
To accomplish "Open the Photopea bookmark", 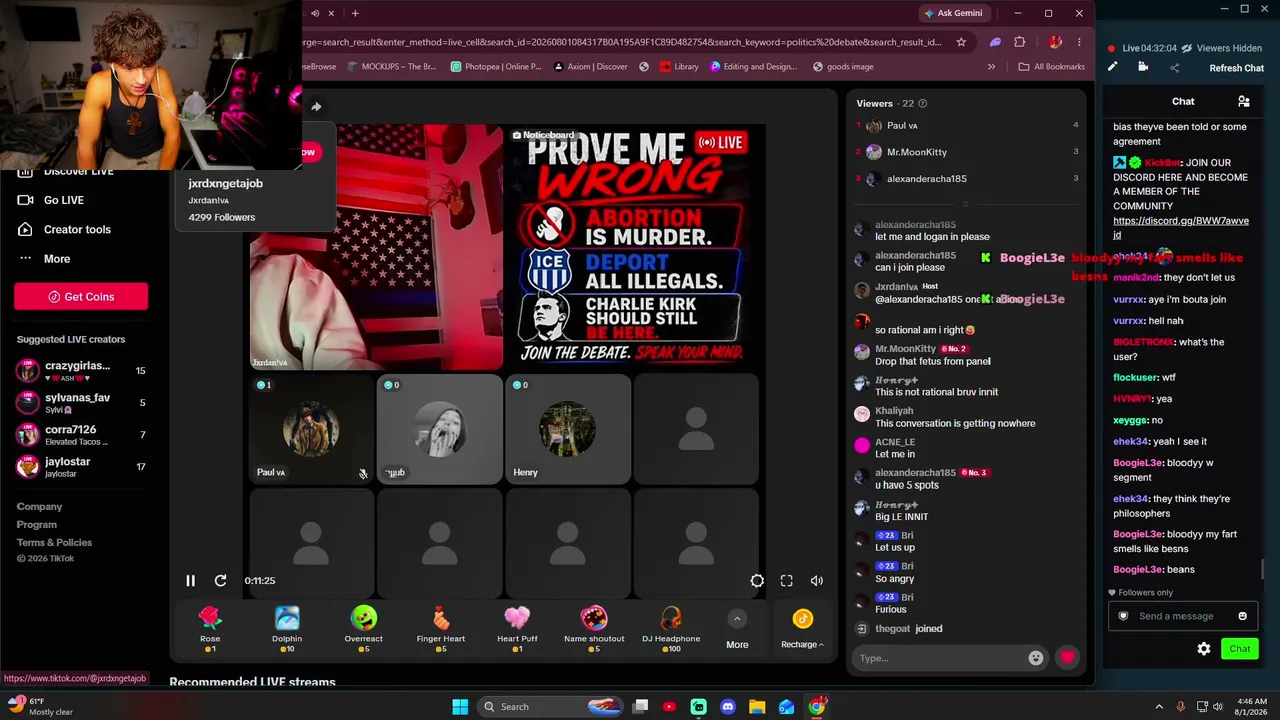I will (x=496, y=67).
